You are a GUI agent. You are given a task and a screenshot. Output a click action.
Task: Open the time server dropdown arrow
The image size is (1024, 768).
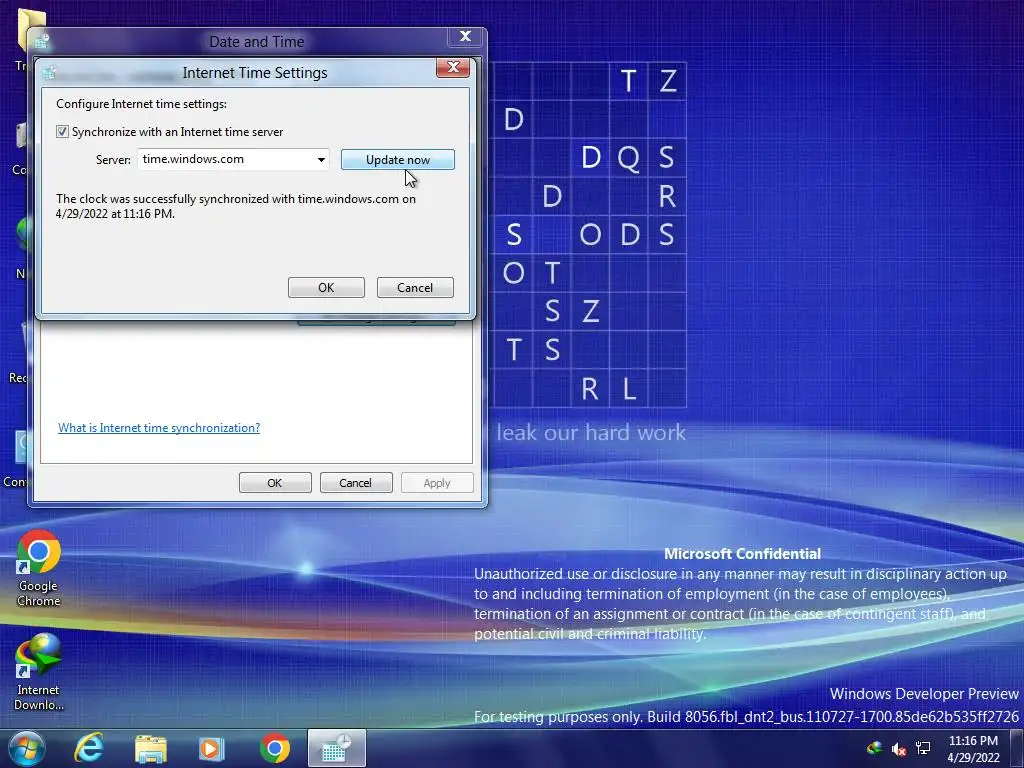321,160
